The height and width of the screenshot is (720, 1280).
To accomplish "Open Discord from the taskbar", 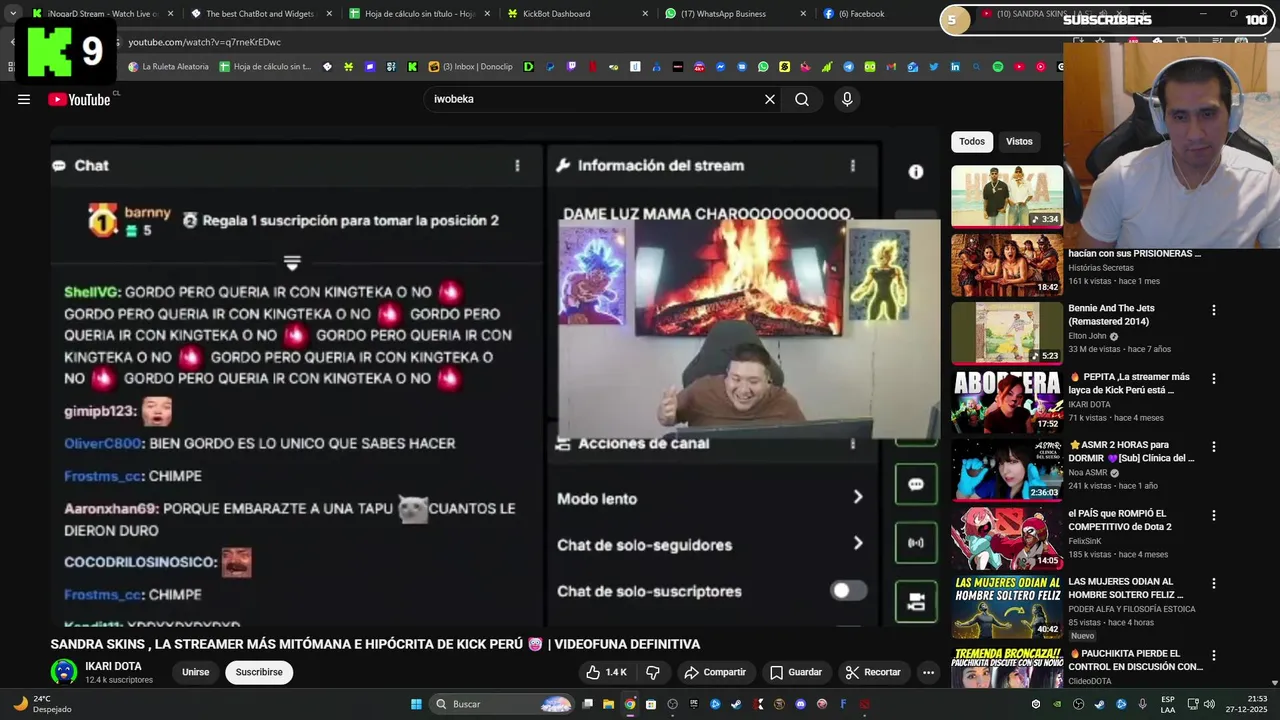I will [800, 704].
